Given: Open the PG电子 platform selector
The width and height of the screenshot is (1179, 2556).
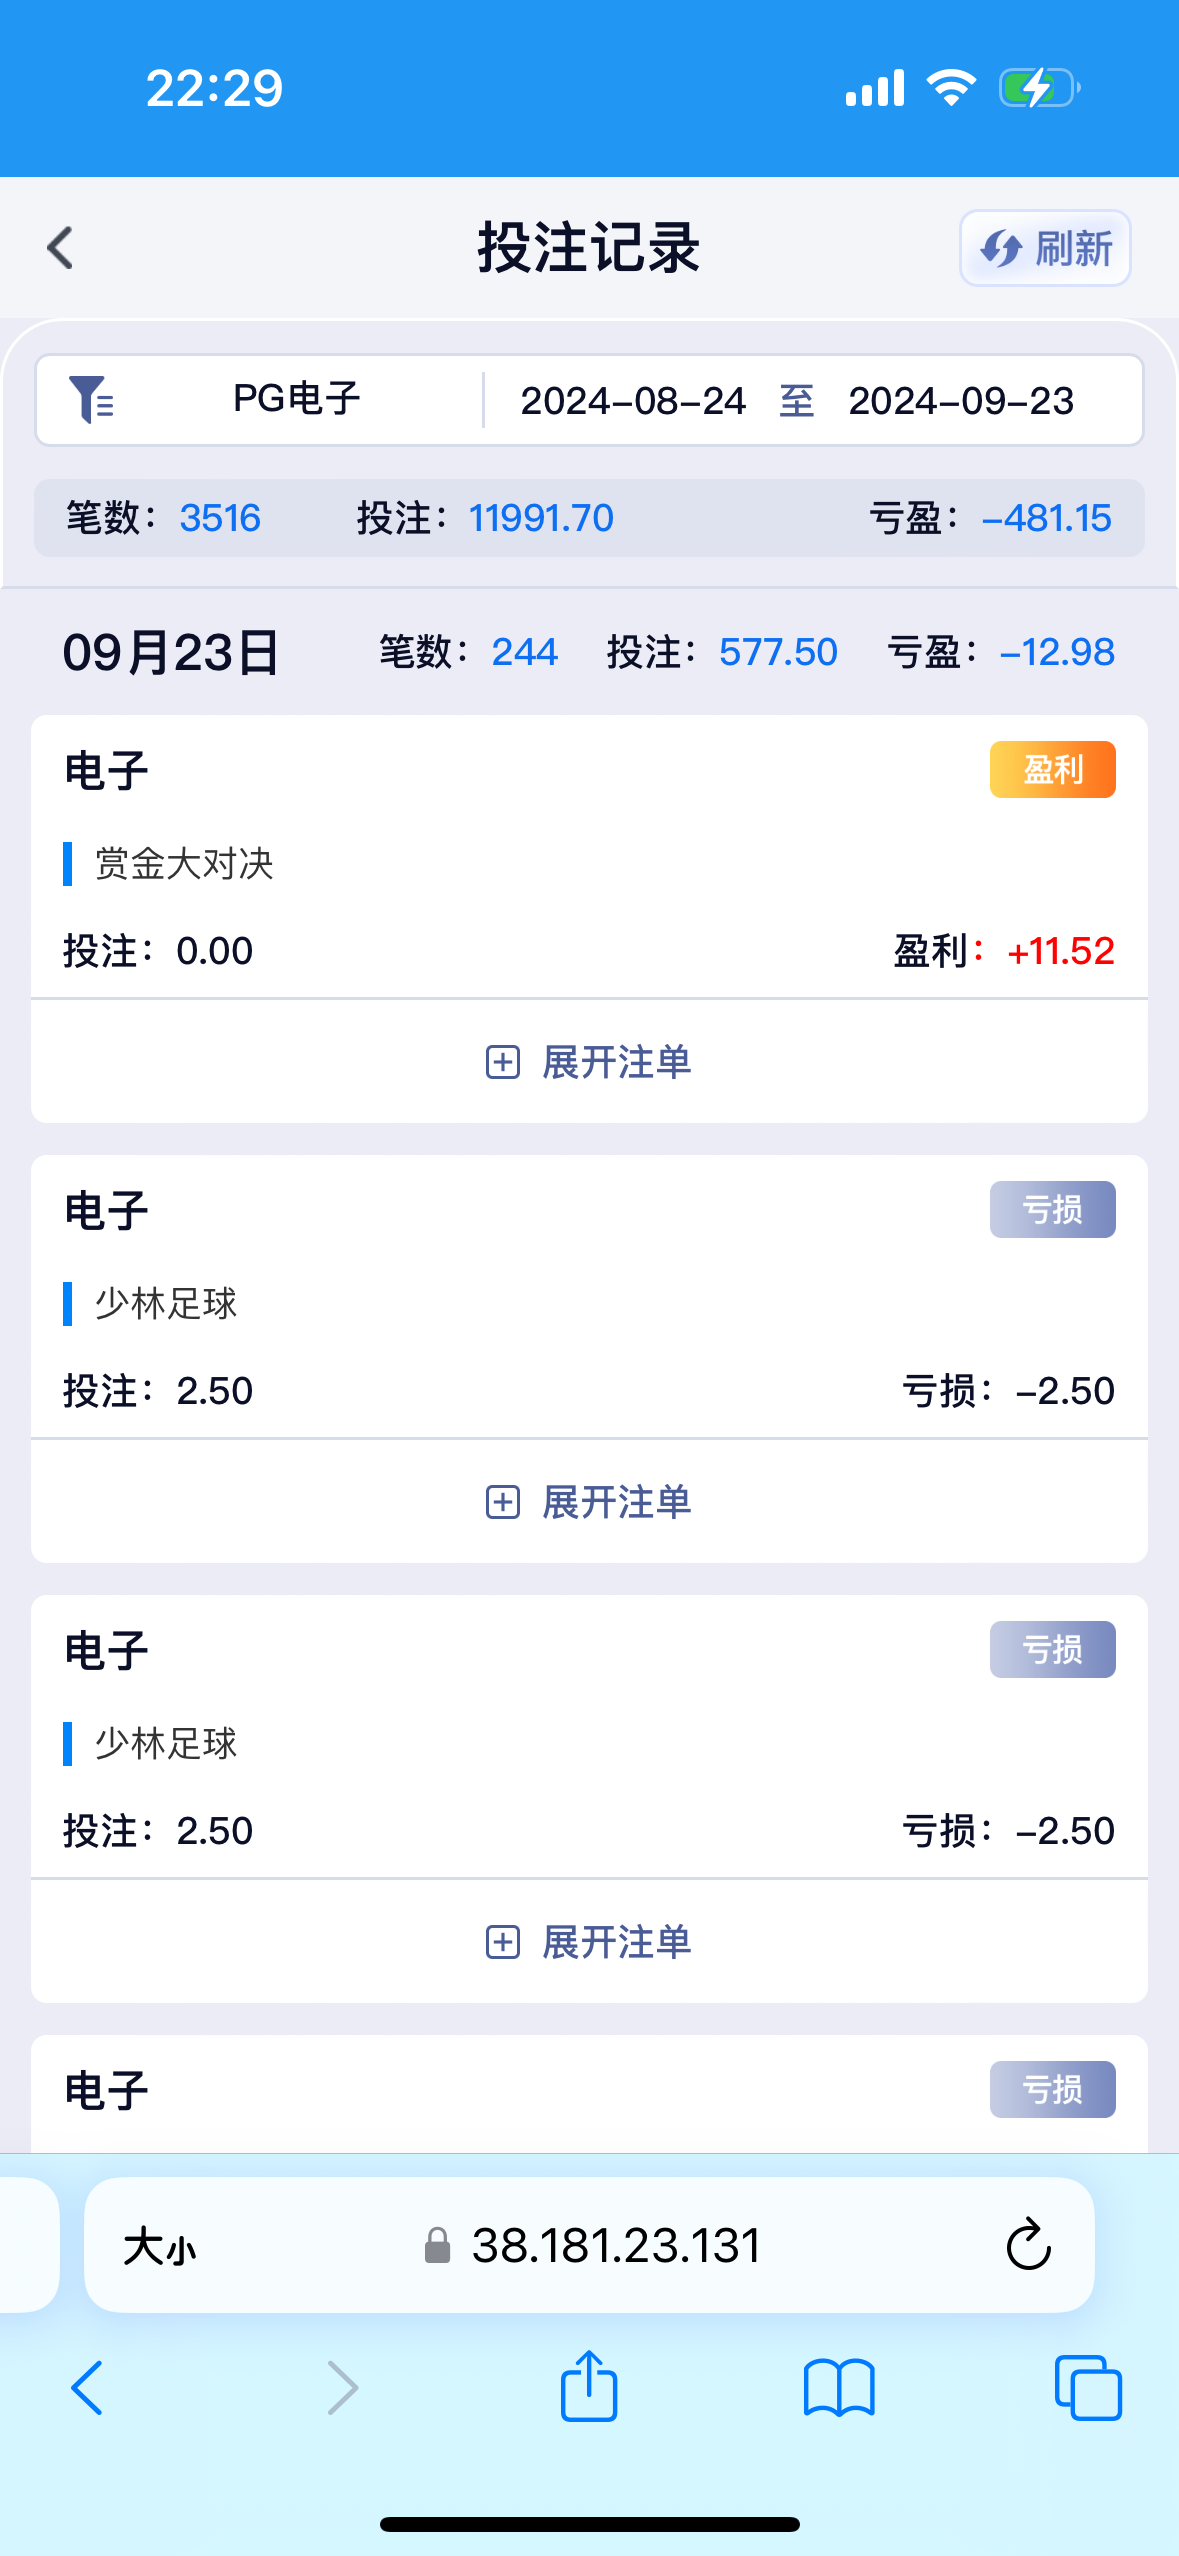Looking at the screenshot, I should 296,400.
